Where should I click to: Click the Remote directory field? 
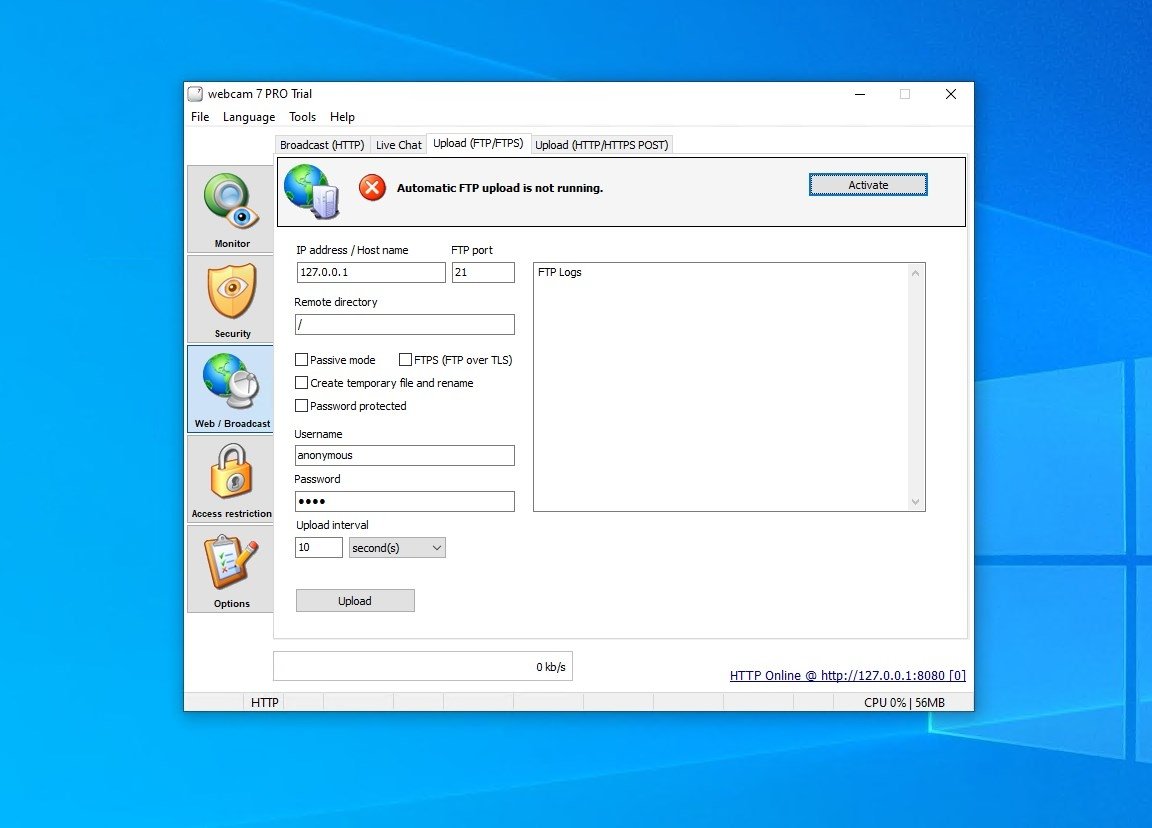pos(405,325)
